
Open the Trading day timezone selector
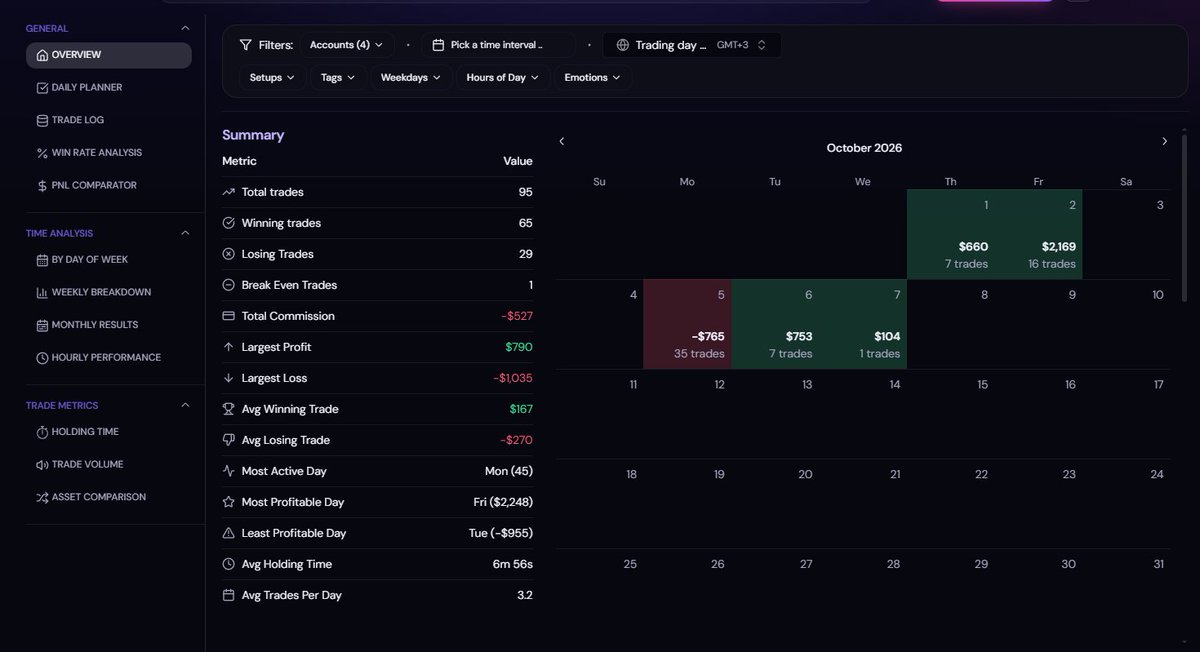point(692,45)
